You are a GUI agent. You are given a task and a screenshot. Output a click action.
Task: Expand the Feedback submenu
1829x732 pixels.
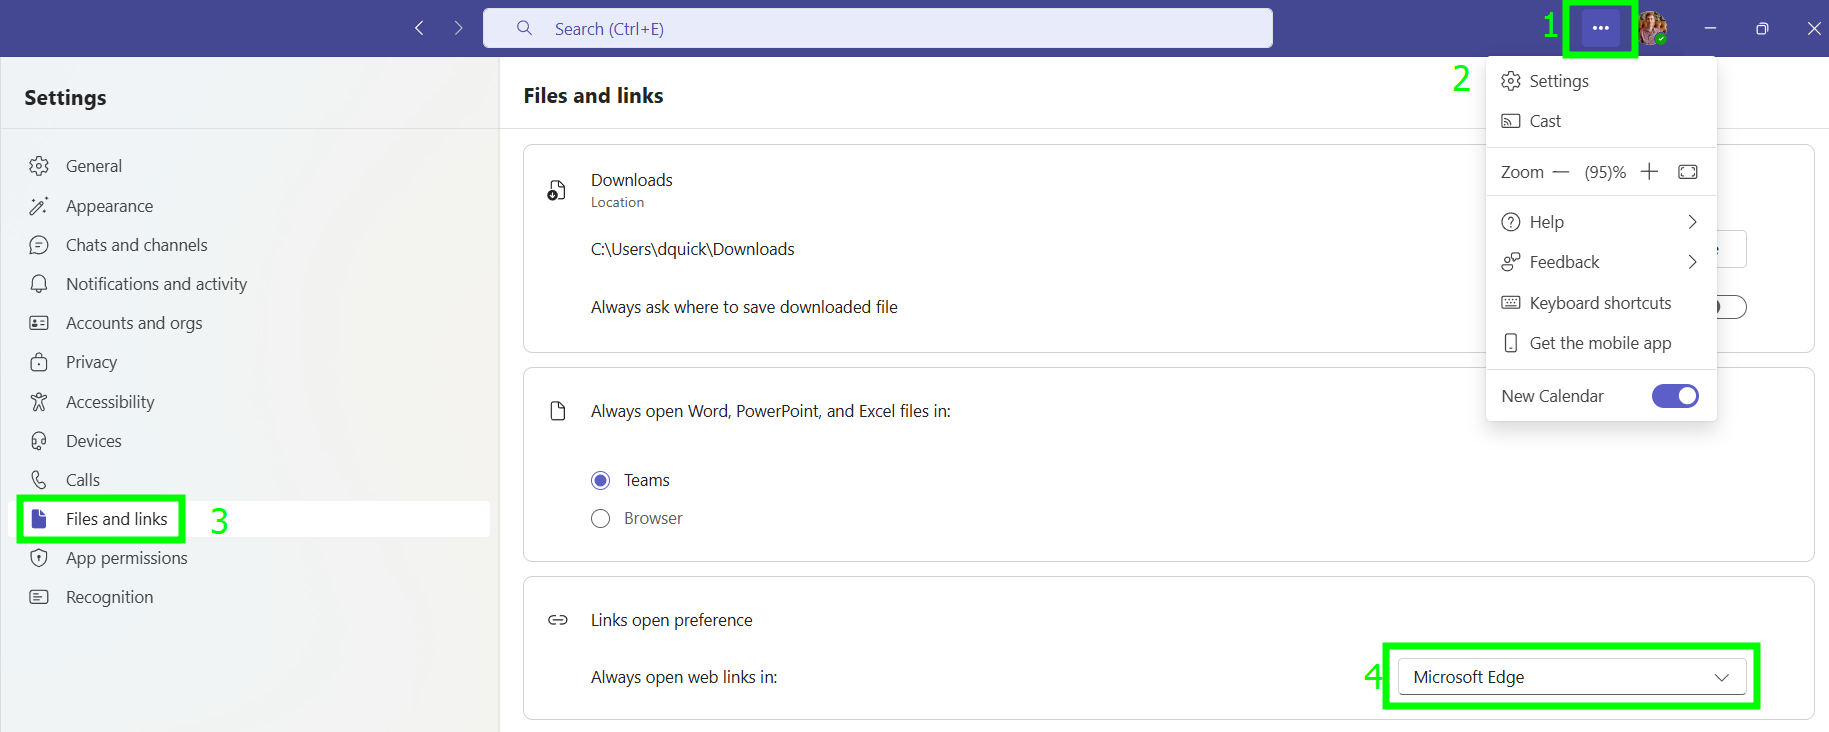[x=1600, y=262]
